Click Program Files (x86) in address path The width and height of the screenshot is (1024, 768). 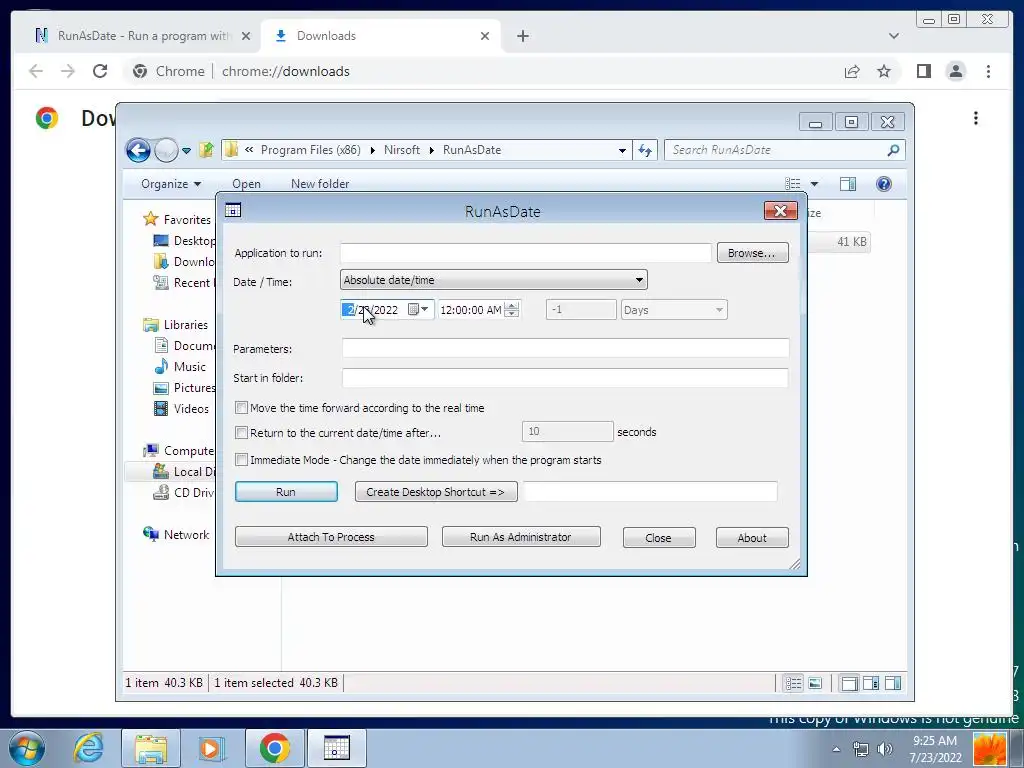coord(310,150)
